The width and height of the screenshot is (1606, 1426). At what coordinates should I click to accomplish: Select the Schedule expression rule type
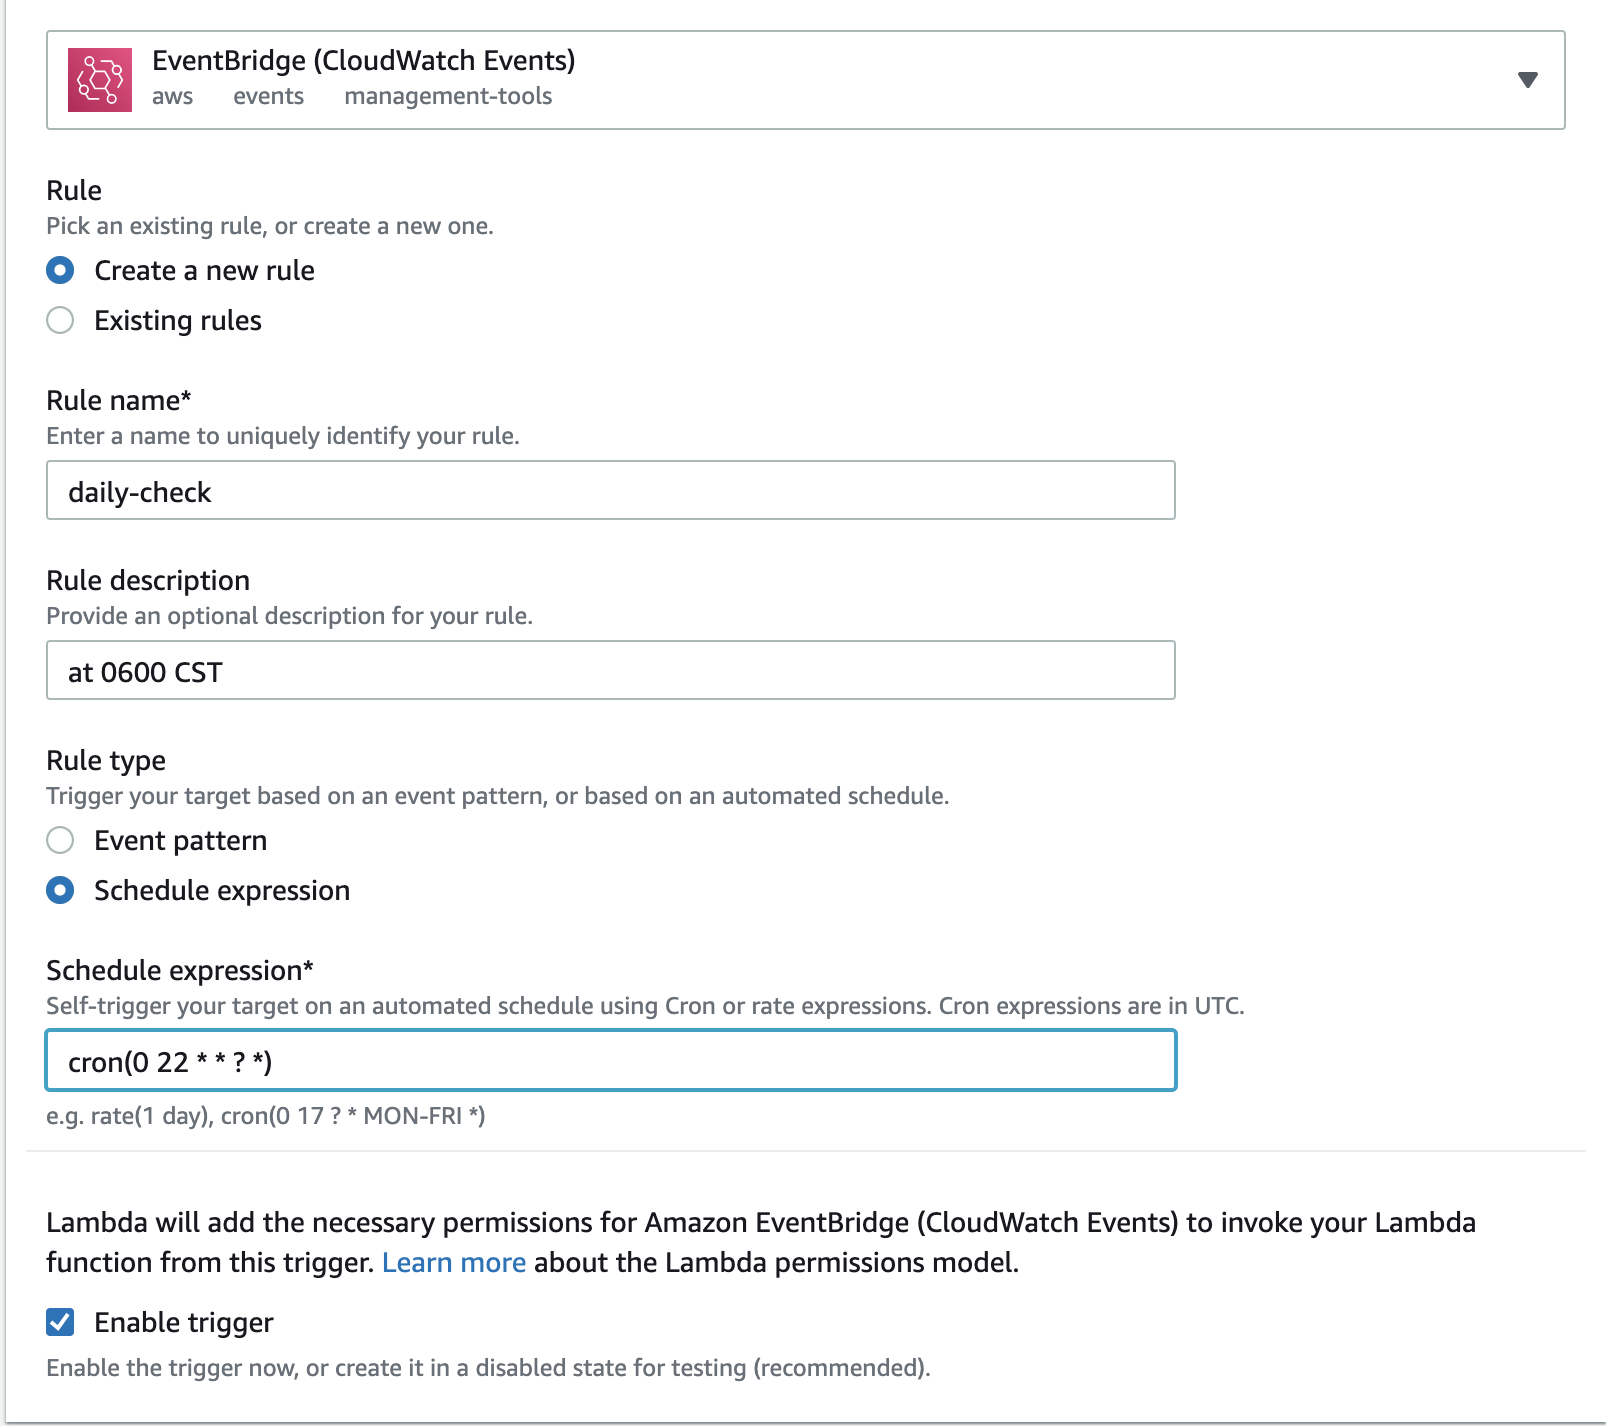tap(61, 890)
